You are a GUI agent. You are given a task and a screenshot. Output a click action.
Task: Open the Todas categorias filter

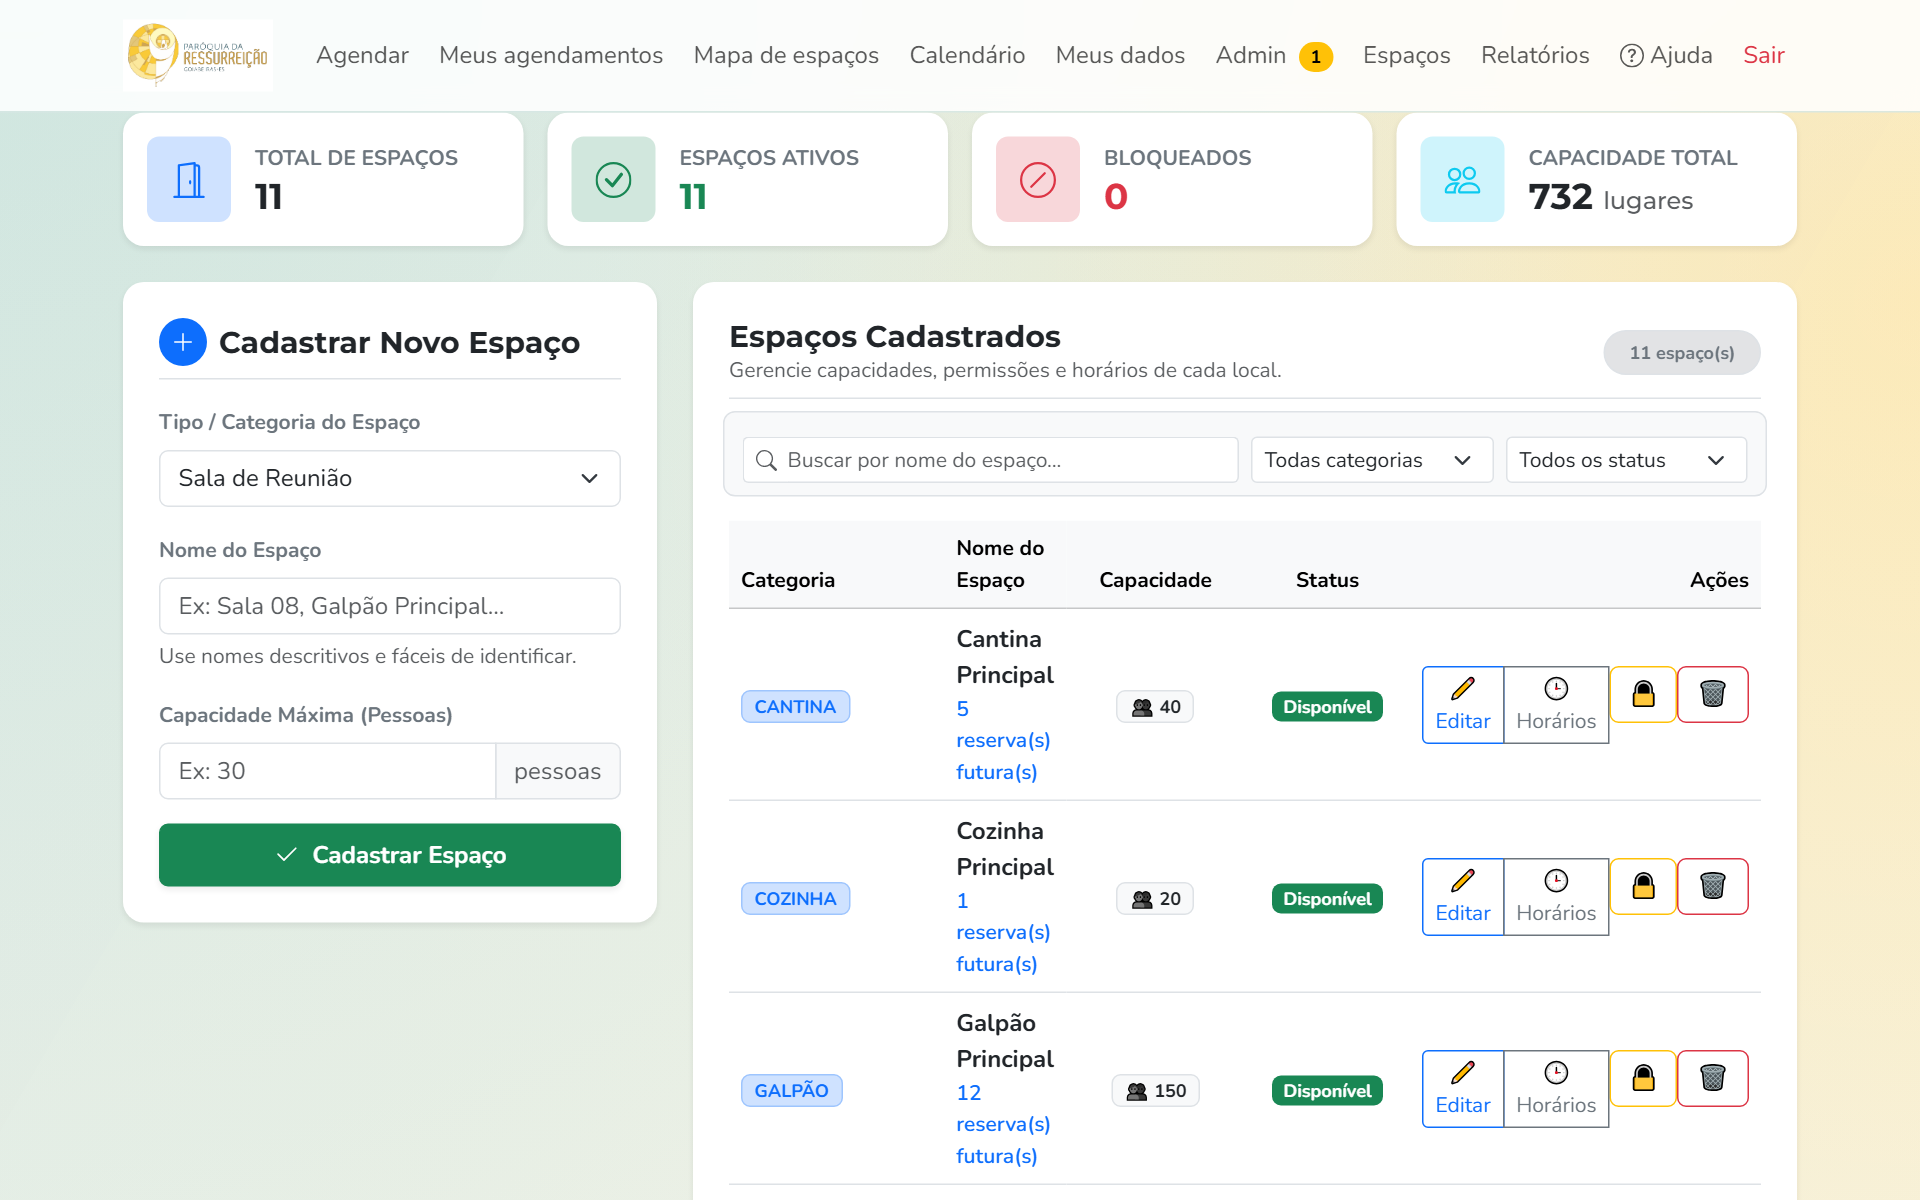[x=1372, y=460]
